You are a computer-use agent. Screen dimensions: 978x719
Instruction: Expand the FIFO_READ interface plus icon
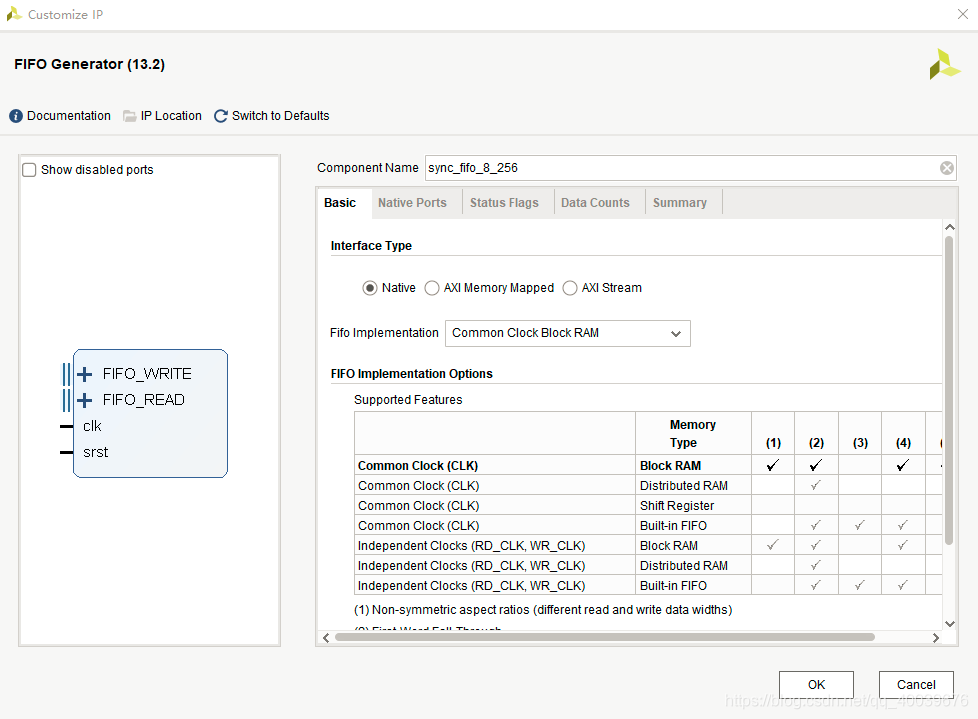(84, 400)
